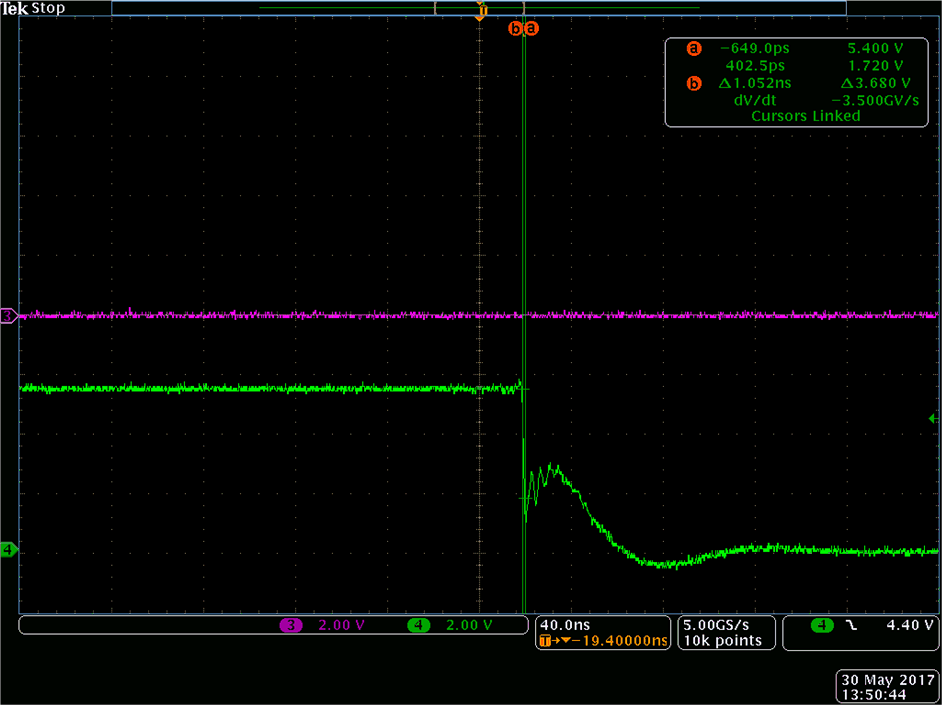Toggle the magenta channel 3 badge

(x=291, y=626)
